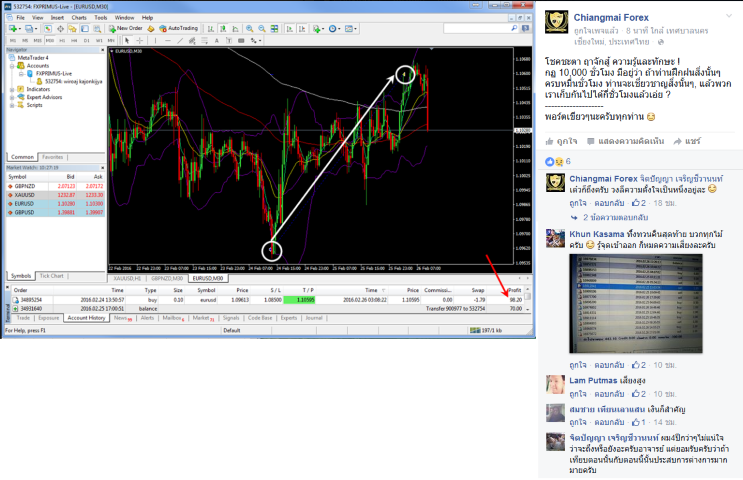Toggle Chart Shift option
743x480 pixels.
(302, 28)
